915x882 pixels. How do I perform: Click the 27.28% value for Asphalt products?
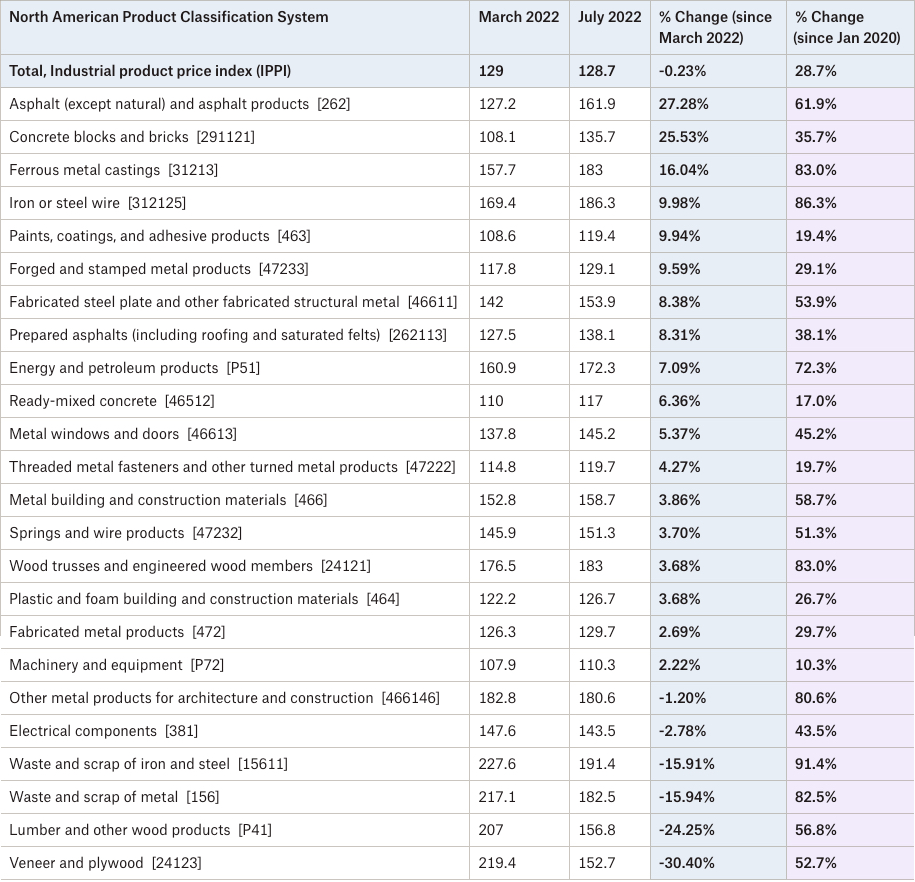(x=683, y=104)
